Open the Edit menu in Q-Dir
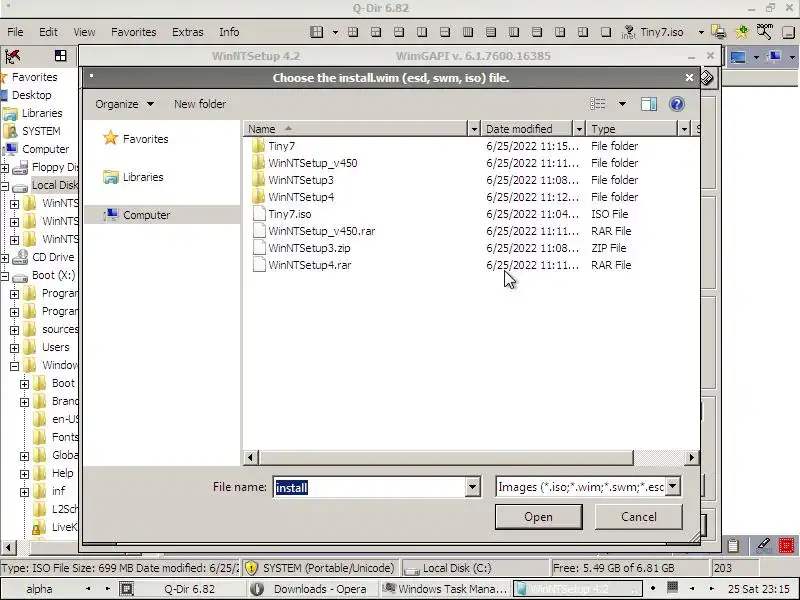800x600 pixels. click(48, 32)
